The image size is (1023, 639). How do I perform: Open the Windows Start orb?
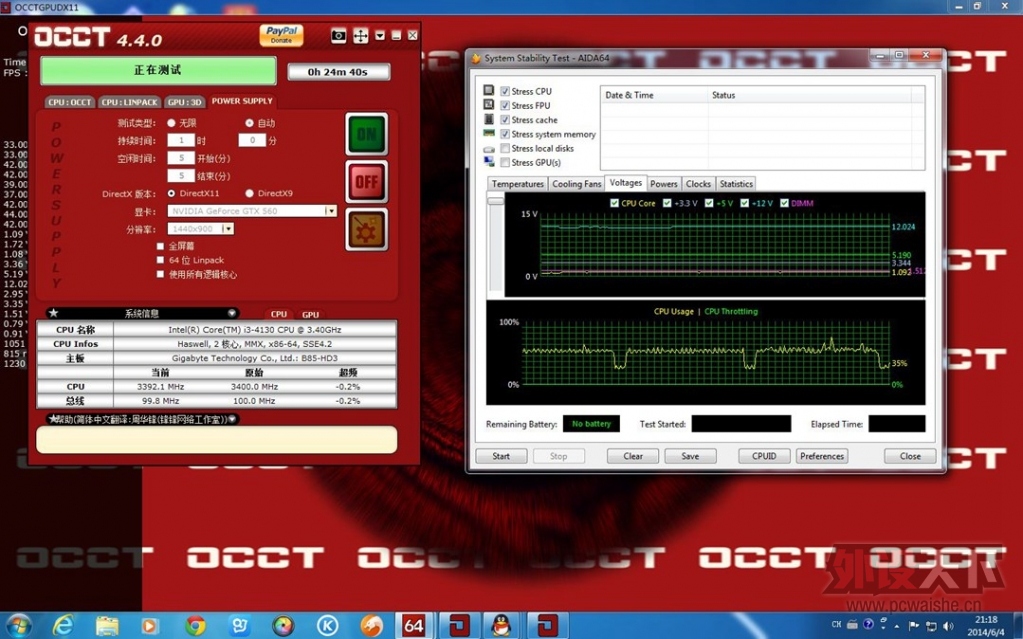pyautogui.click(x=19, y=625)
